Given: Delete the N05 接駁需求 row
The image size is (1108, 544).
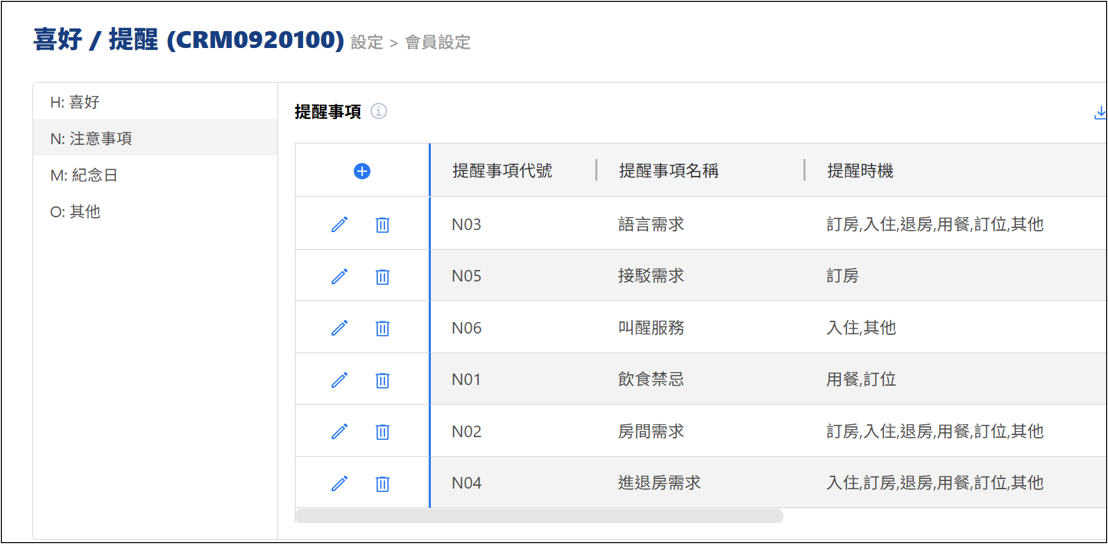Looking at the screenshot, I should click(x=382, y=277).
